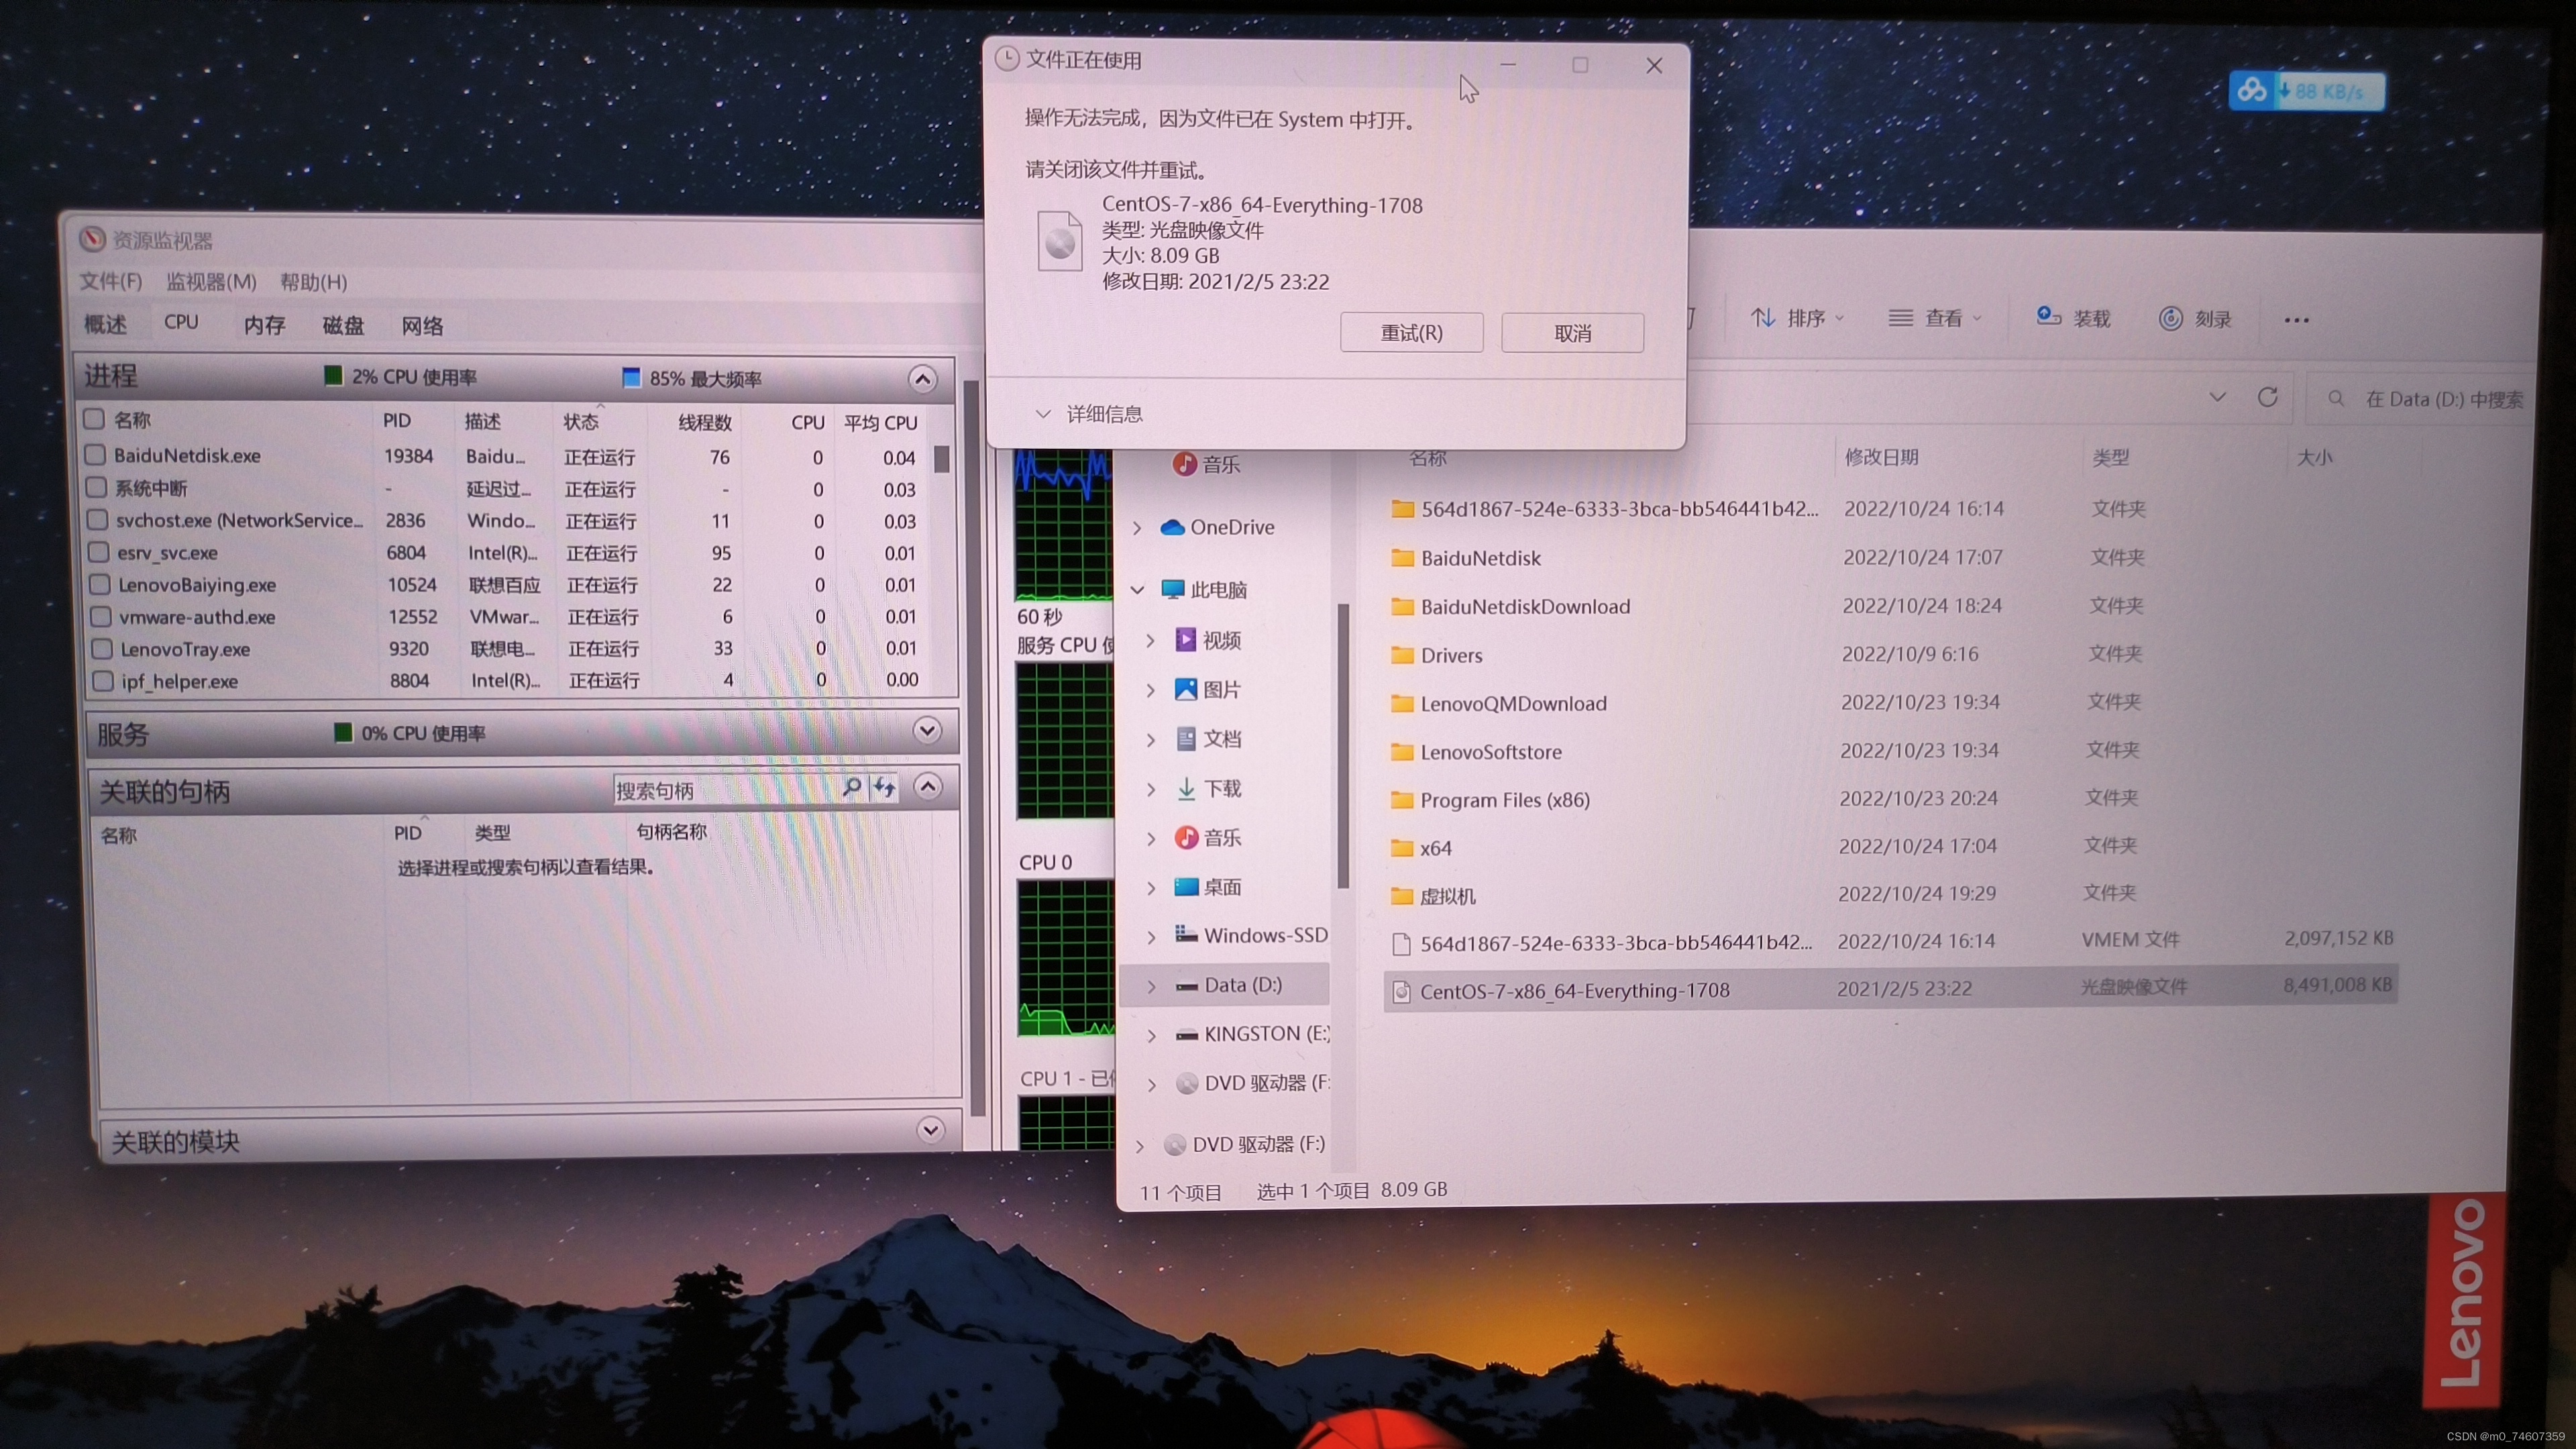
Task: Open OneDrive in the navigation pane
Action: point(1231,527)
